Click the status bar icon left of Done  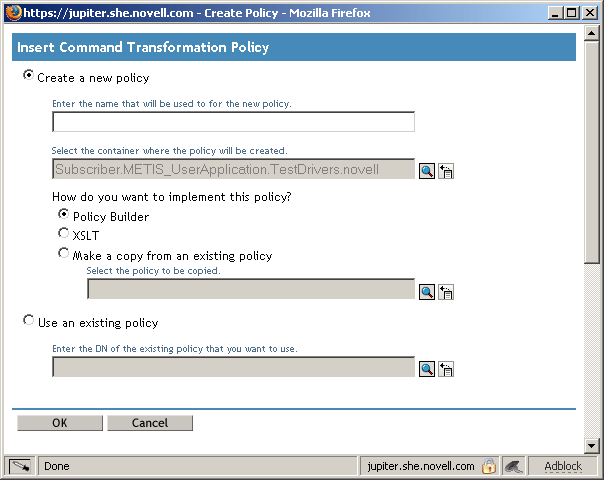[x=21, y=466]
